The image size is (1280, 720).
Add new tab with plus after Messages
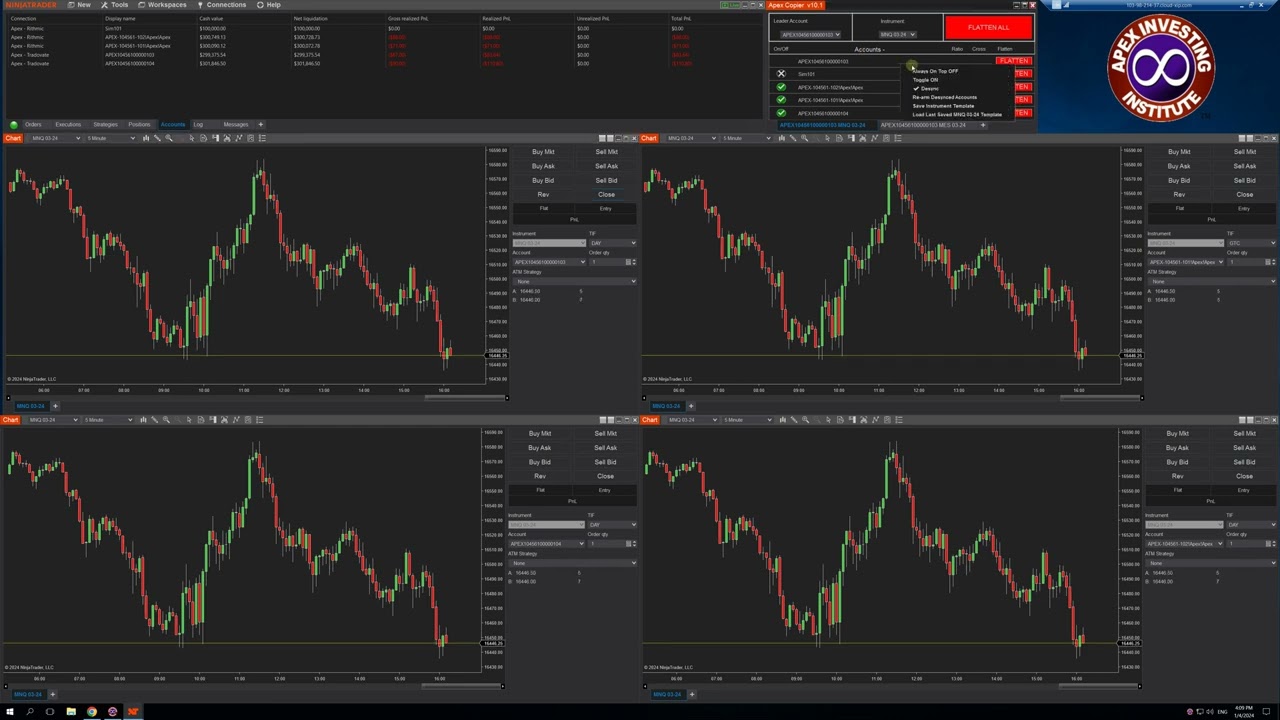(x=260, y=125)
